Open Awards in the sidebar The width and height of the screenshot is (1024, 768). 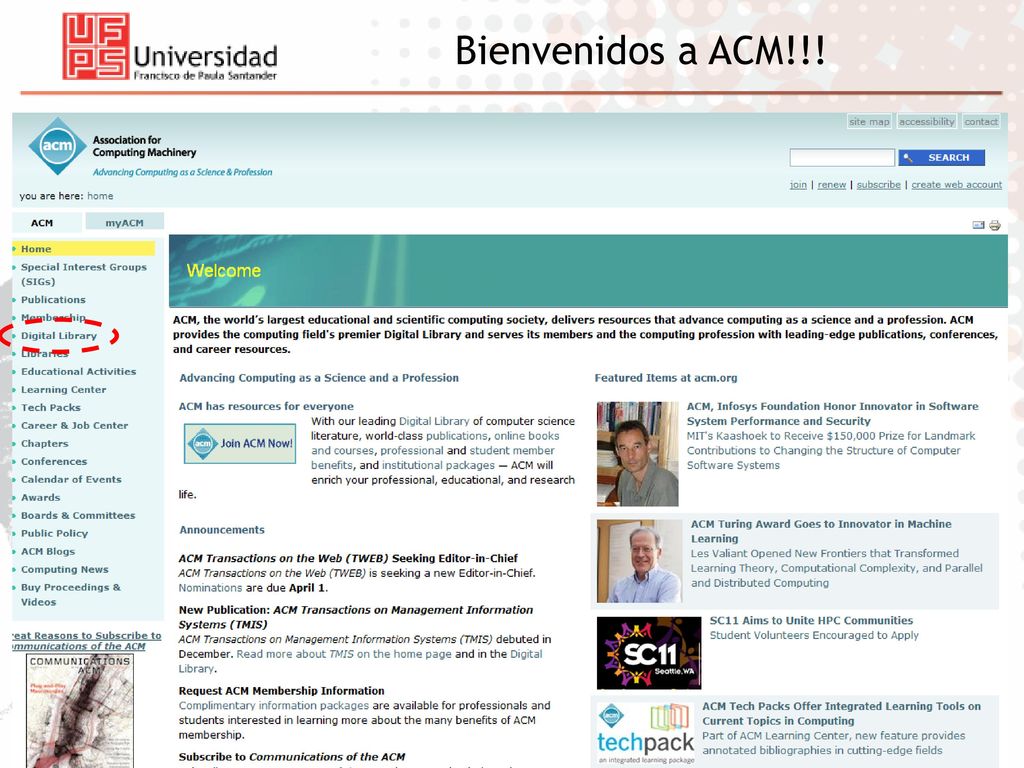[x=40, y=498]
